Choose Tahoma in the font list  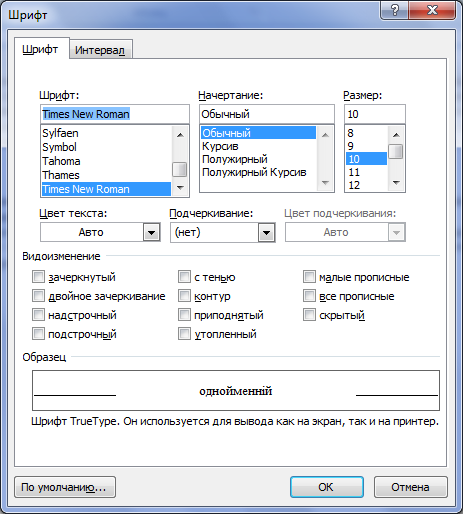[106, 161]
